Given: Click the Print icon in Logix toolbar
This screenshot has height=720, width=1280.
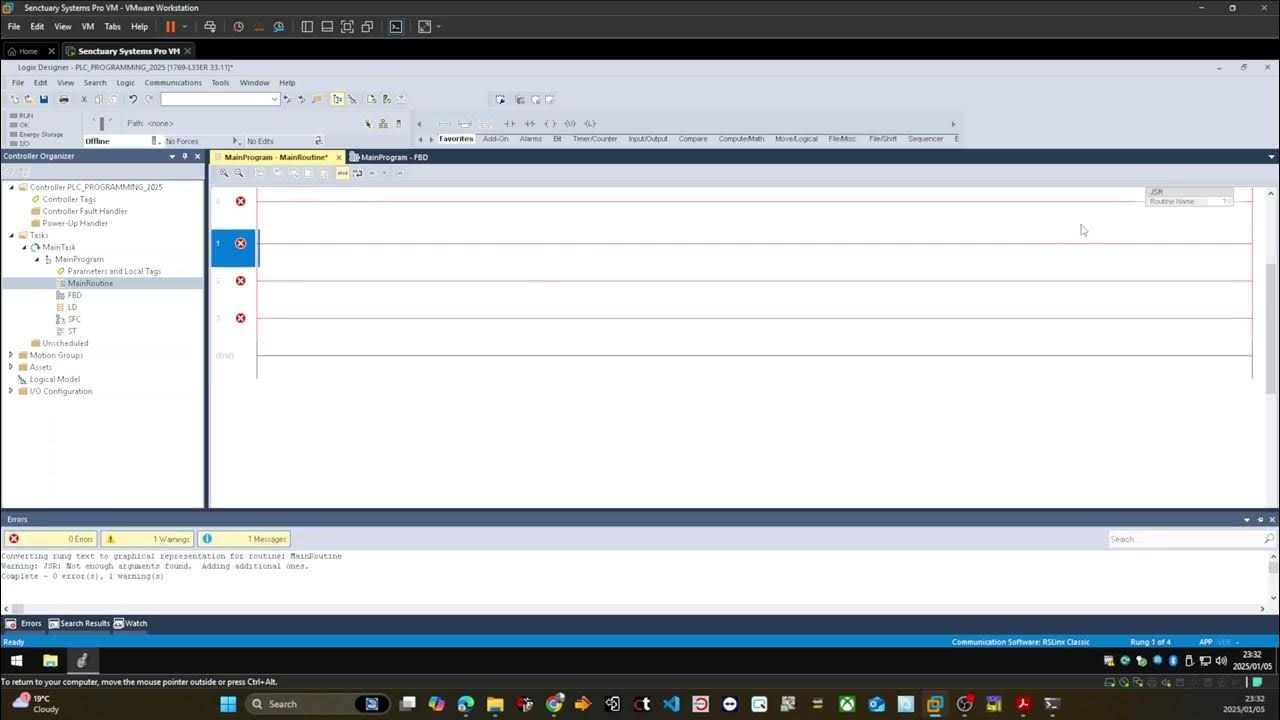Looking at the screenshot, I should (64, 99).
